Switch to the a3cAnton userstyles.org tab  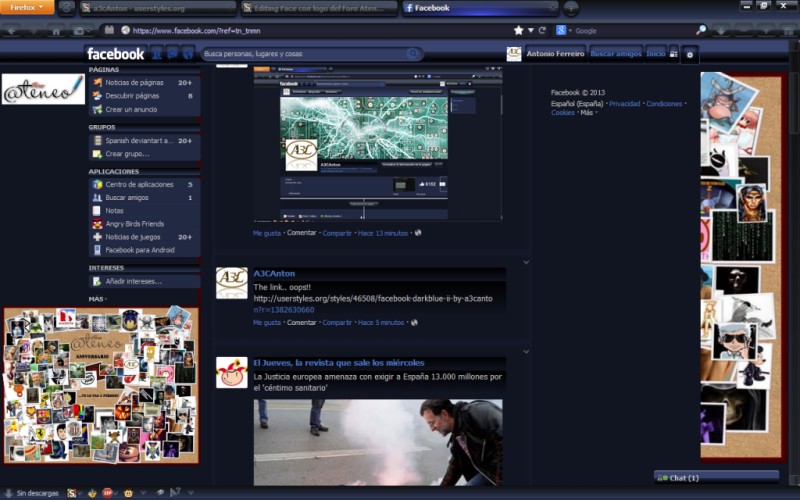(x=158, y=8)
